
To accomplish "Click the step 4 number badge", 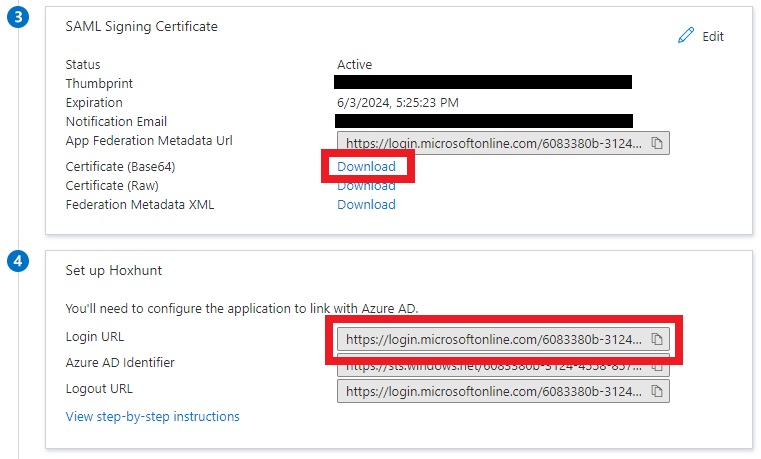I will coord(18,262).
